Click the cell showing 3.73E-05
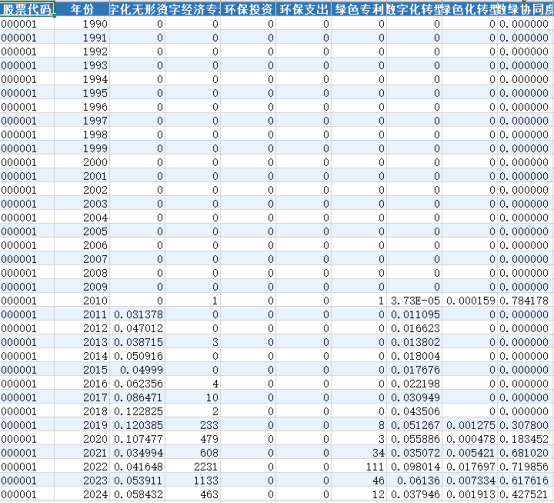 tap(414, 301)
